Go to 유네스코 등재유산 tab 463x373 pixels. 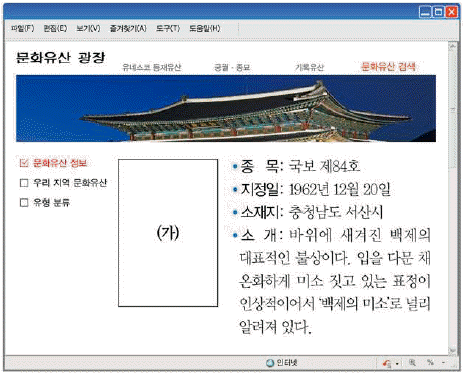coord(152,67)
